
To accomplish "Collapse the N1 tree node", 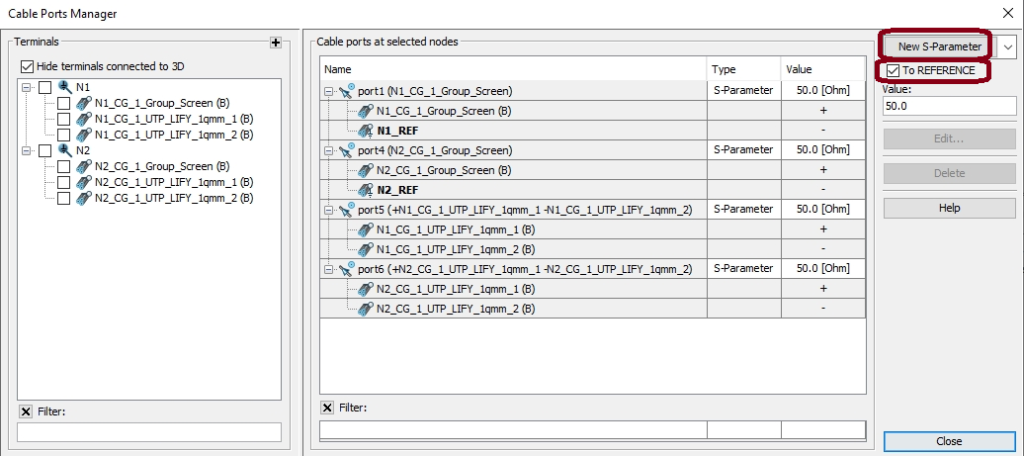I will pos(26,87).
